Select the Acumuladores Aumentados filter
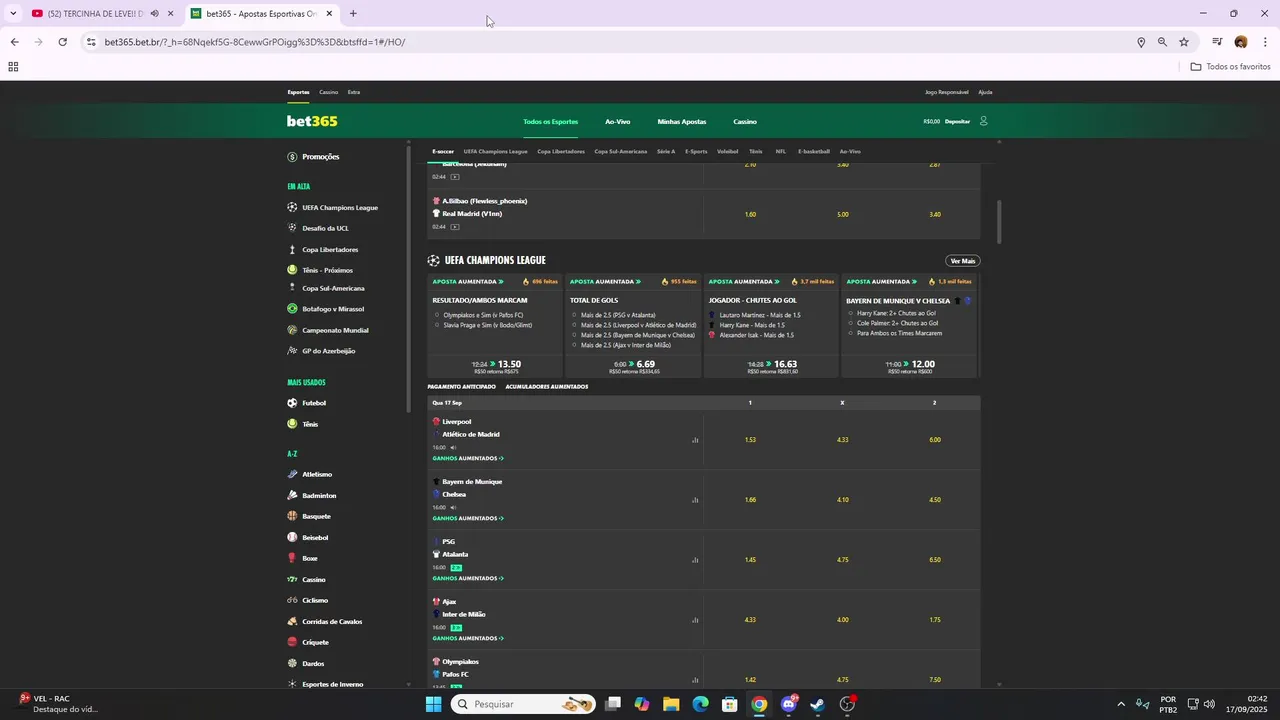The image size is (1280, 720). click(547, 387)
